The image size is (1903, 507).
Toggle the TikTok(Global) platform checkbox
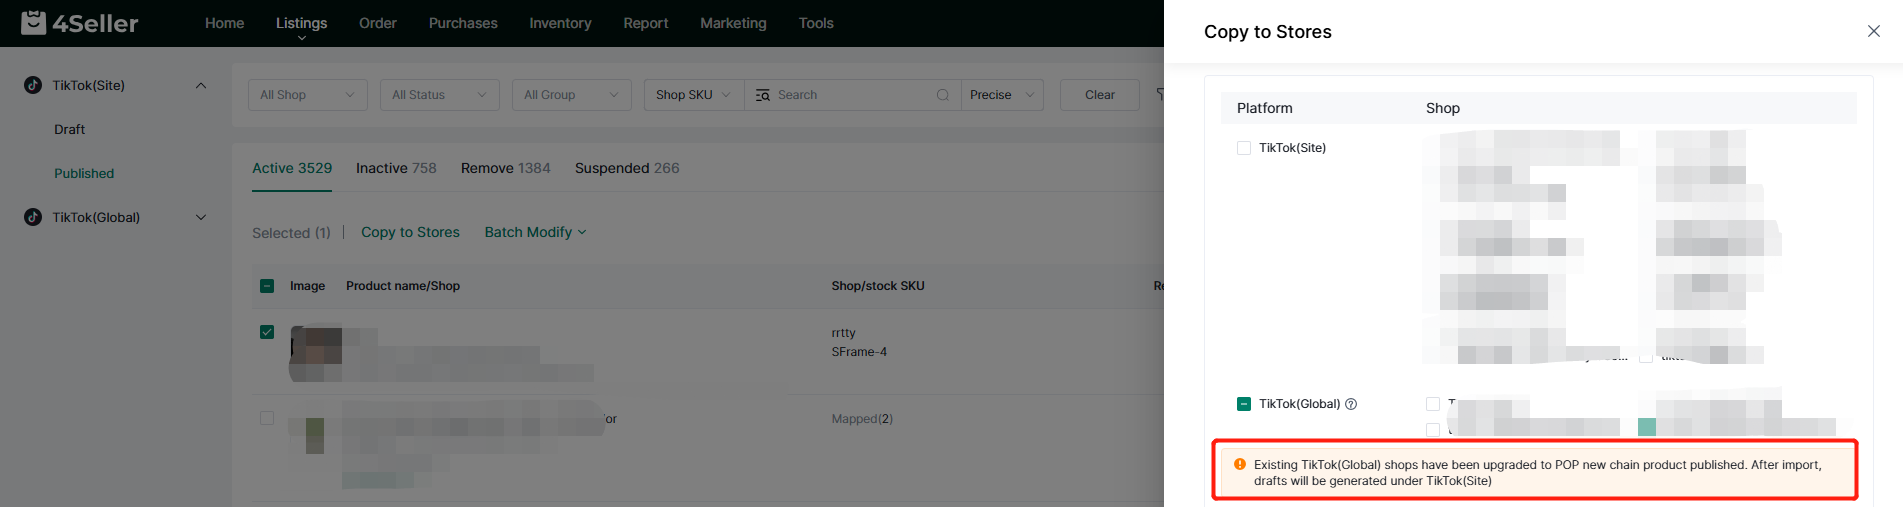click(x=1244, y=404)
